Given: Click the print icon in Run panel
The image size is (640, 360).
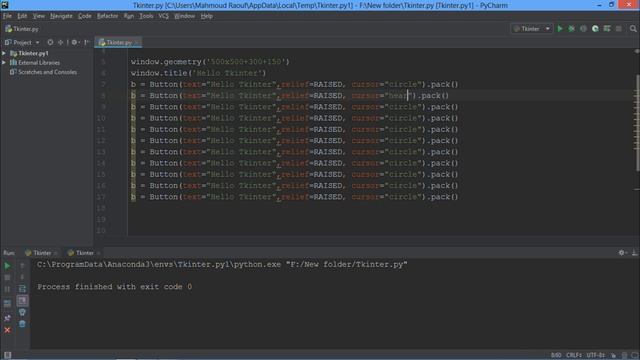Looking at the screenshot, I should pos(22,312).
